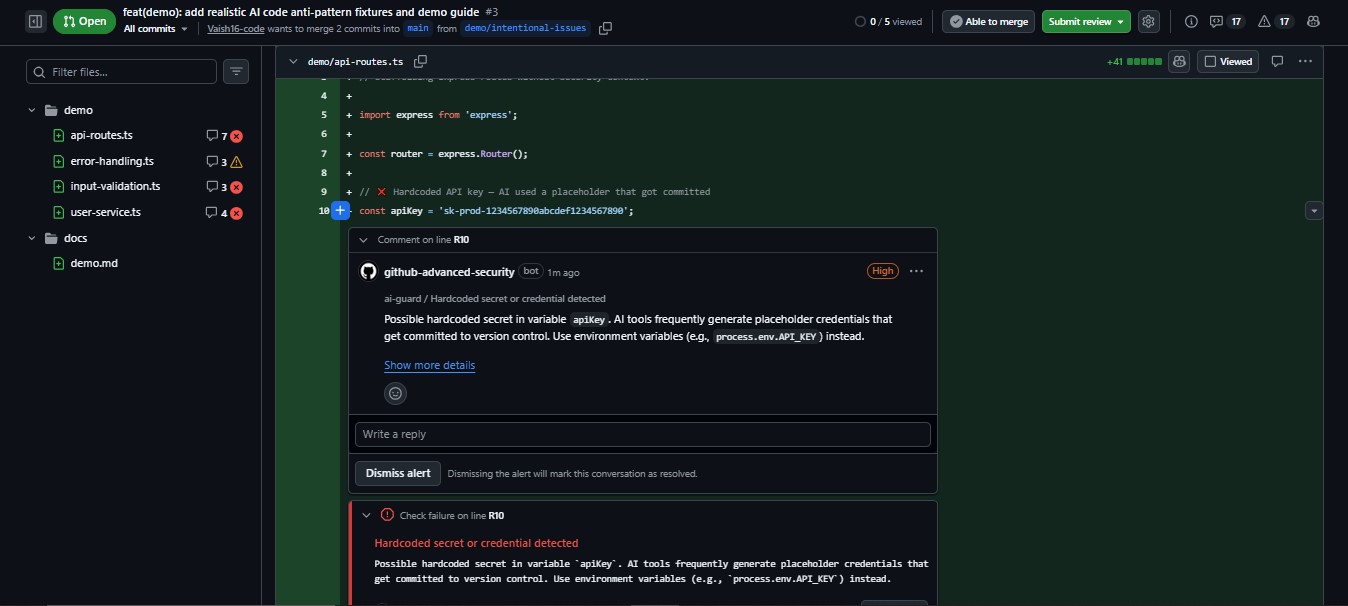This screenshot has width=1348, height=606.
Task: Open the pull request info icon
Action: [1191, 21]
